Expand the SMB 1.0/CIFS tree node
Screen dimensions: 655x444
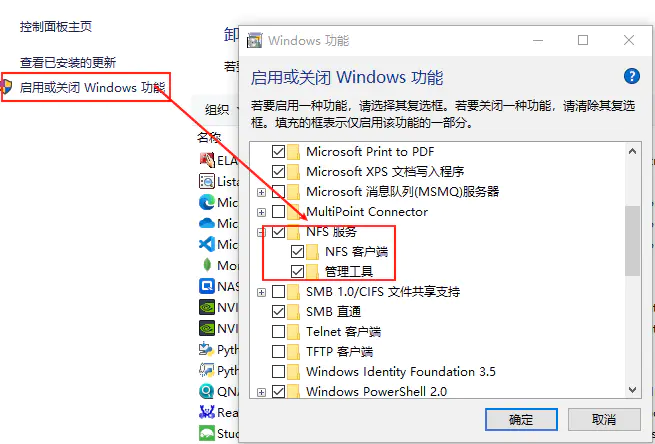click(x=261, y=292)
